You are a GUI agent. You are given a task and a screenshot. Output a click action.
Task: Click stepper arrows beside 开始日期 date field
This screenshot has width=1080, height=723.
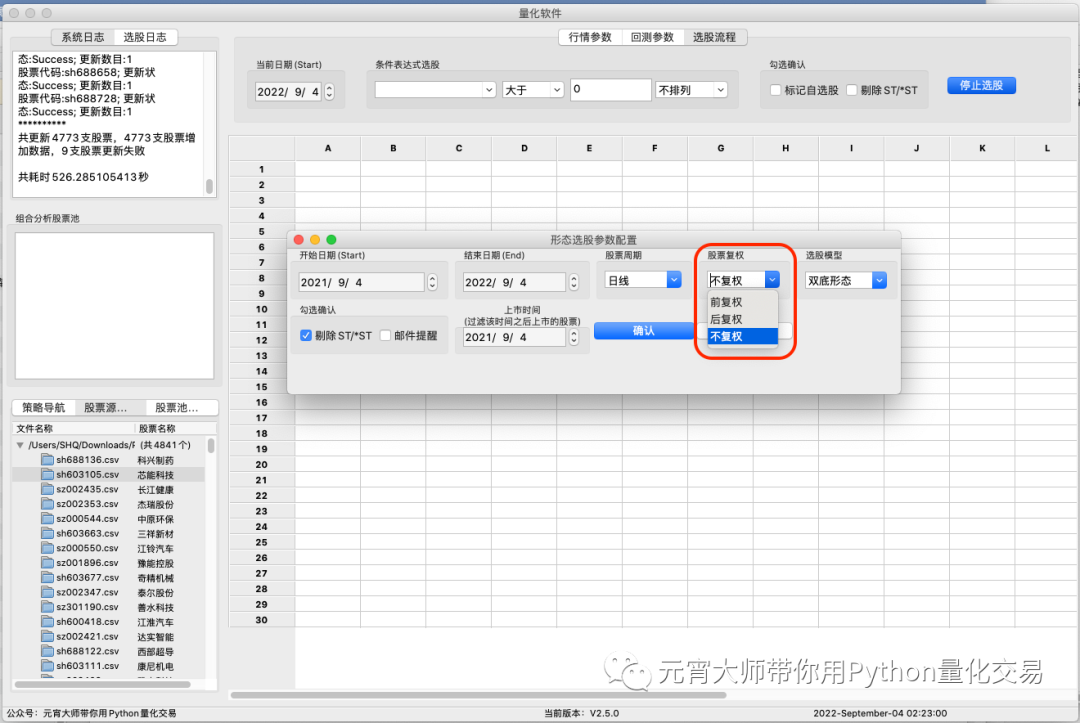[x=432, y=282]
